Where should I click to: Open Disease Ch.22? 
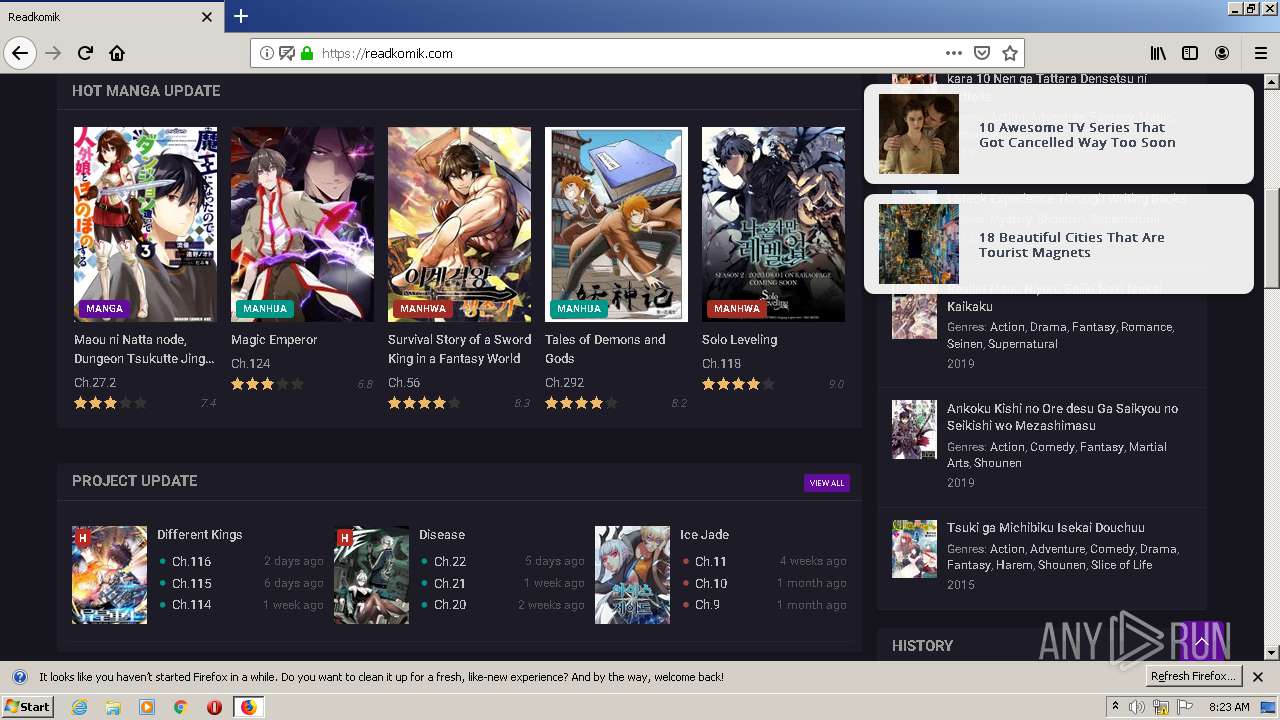pos(450,562)
